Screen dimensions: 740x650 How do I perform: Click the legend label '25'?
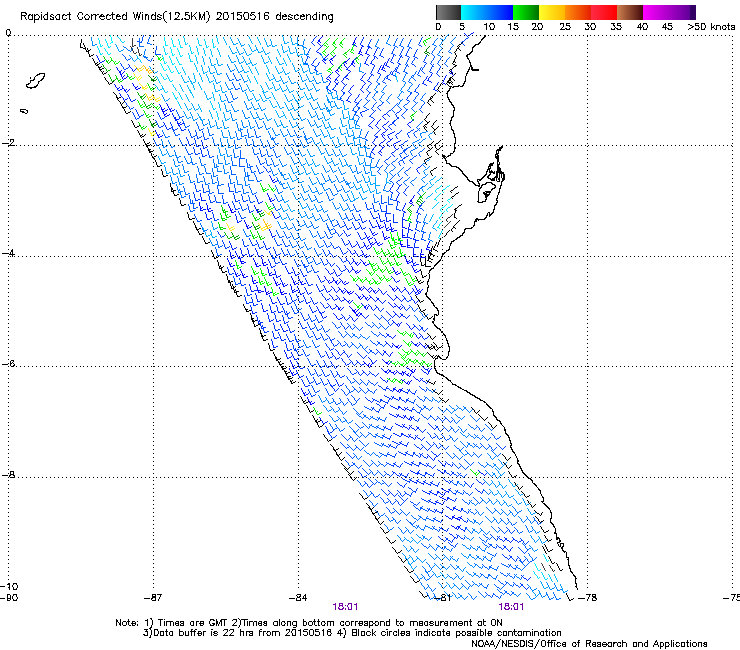tap(565, 27)
